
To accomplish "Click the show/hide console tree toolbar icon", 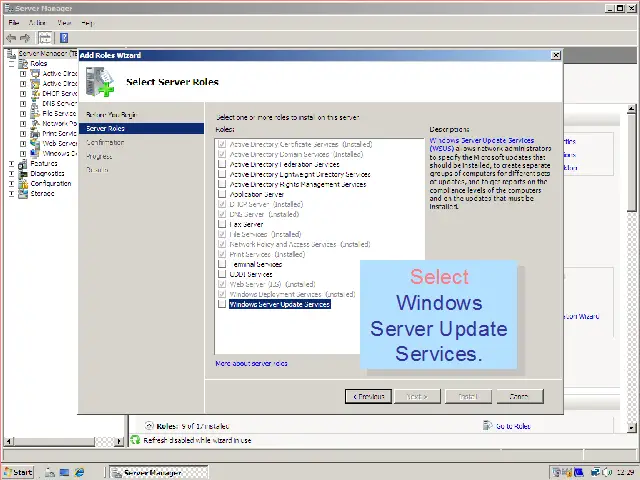I will coord(45,38).
